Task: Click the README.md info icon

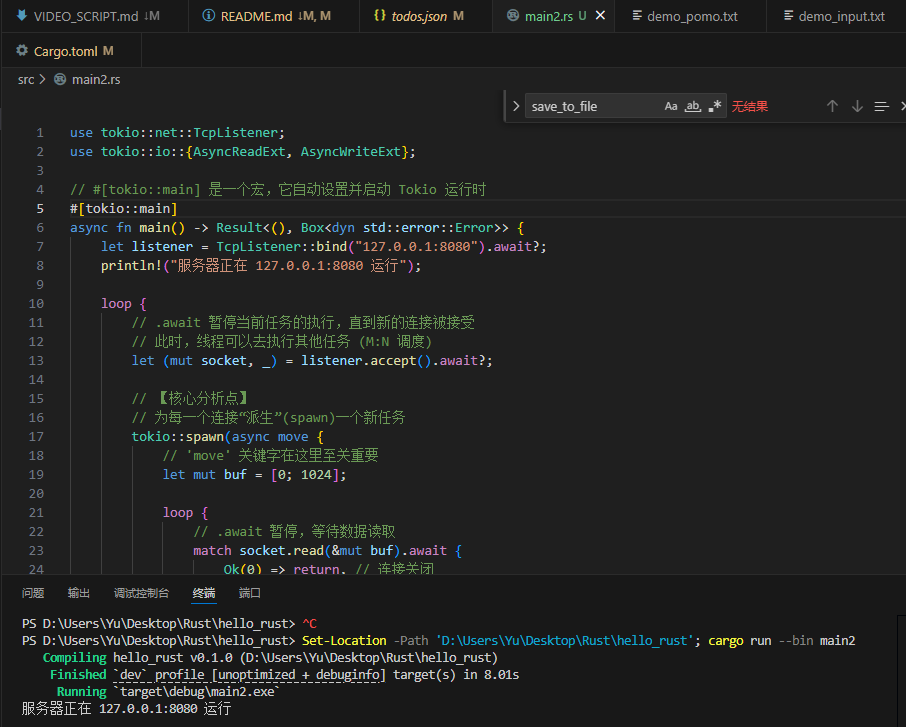Action: pyautogui.click(x=208, y=16)
